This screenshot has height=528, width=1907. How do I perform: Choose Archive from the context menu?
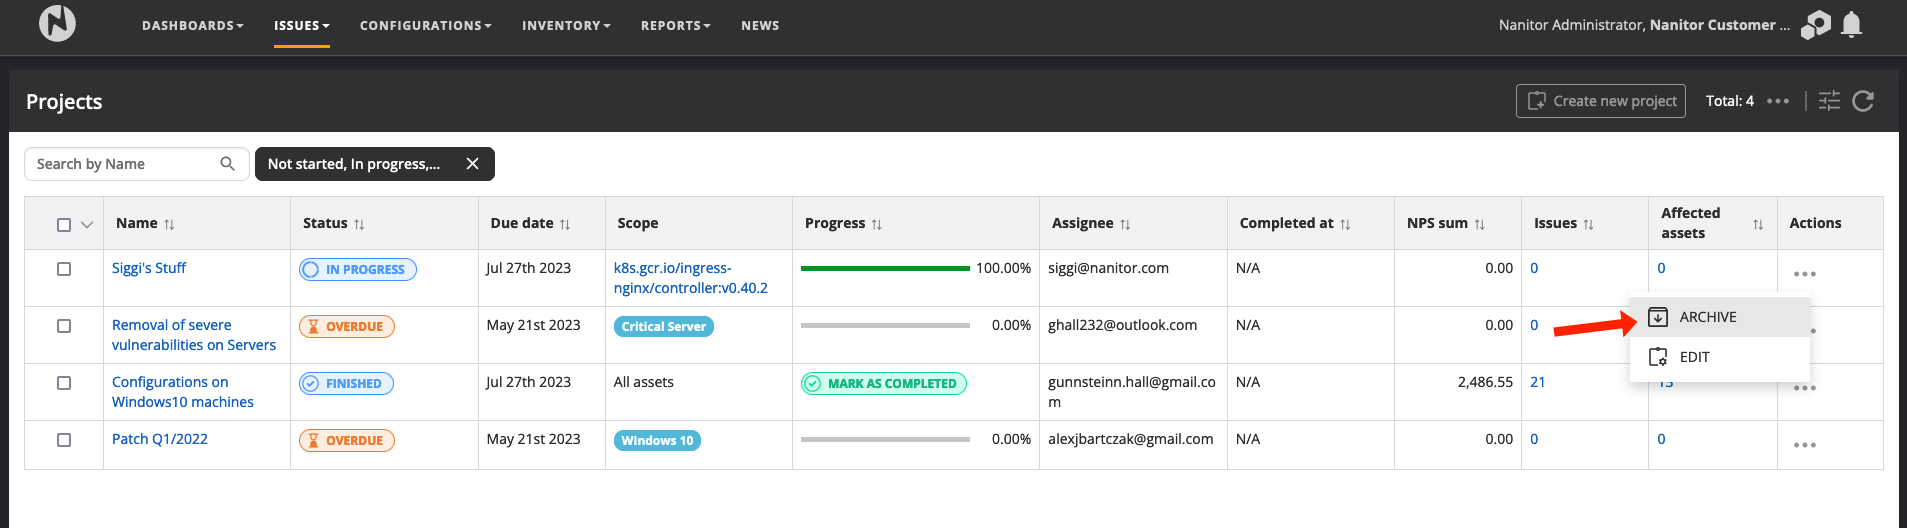[1707, 317]
